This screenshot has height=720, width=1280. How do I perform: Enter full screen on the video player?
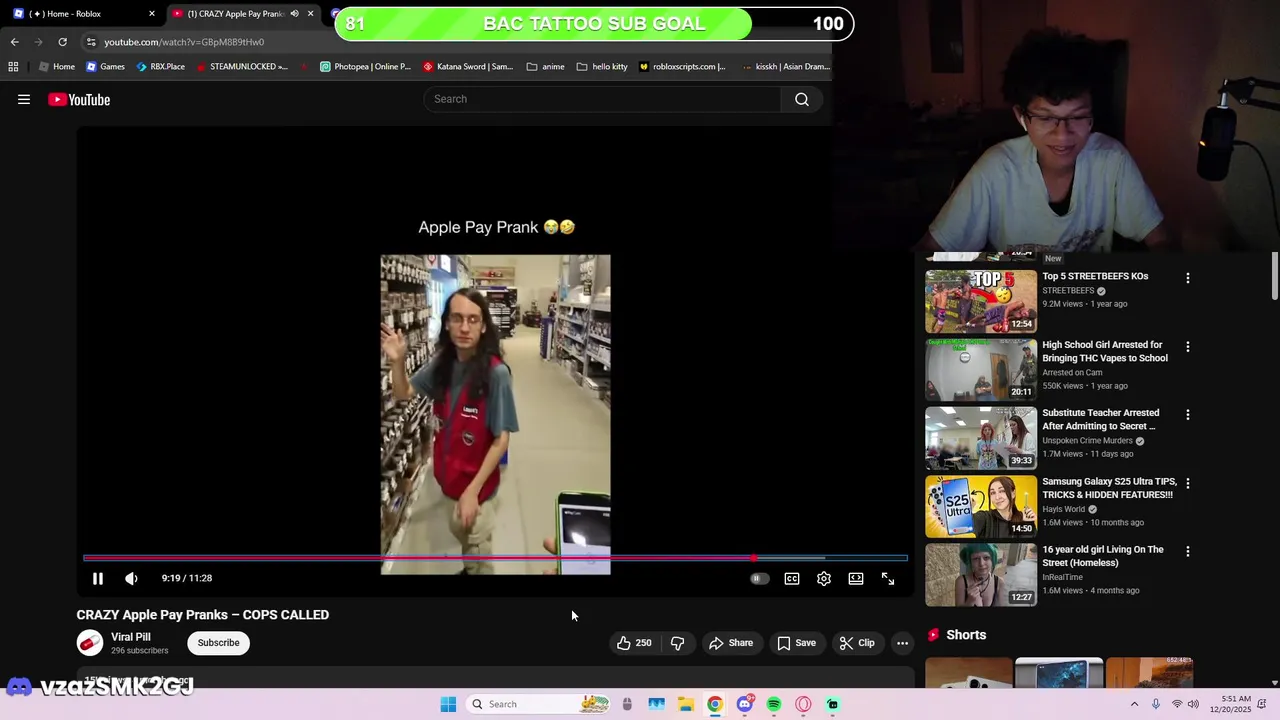coord(887,578)
